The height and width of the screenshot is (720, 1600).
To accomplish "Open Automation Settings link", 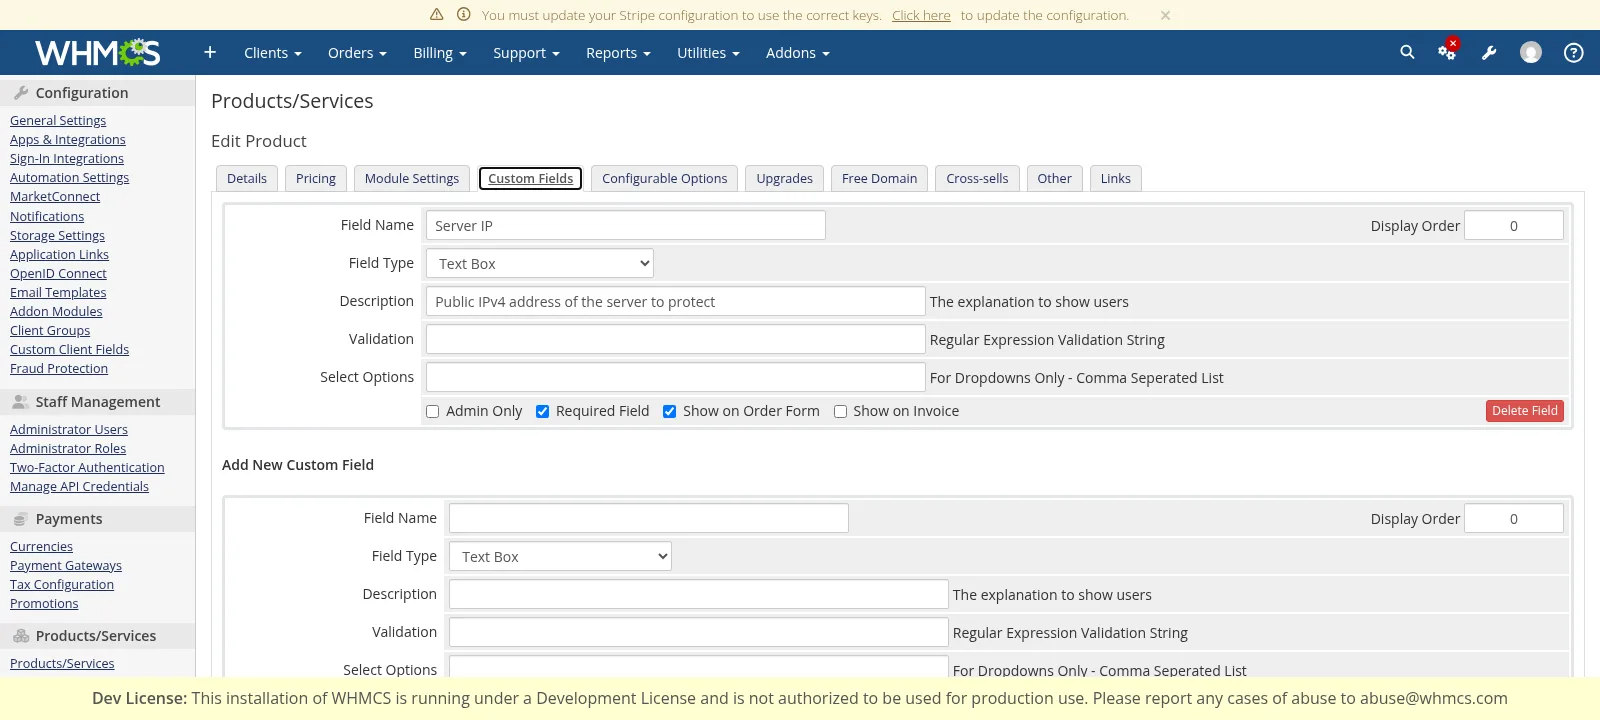I will click(70, 177).
